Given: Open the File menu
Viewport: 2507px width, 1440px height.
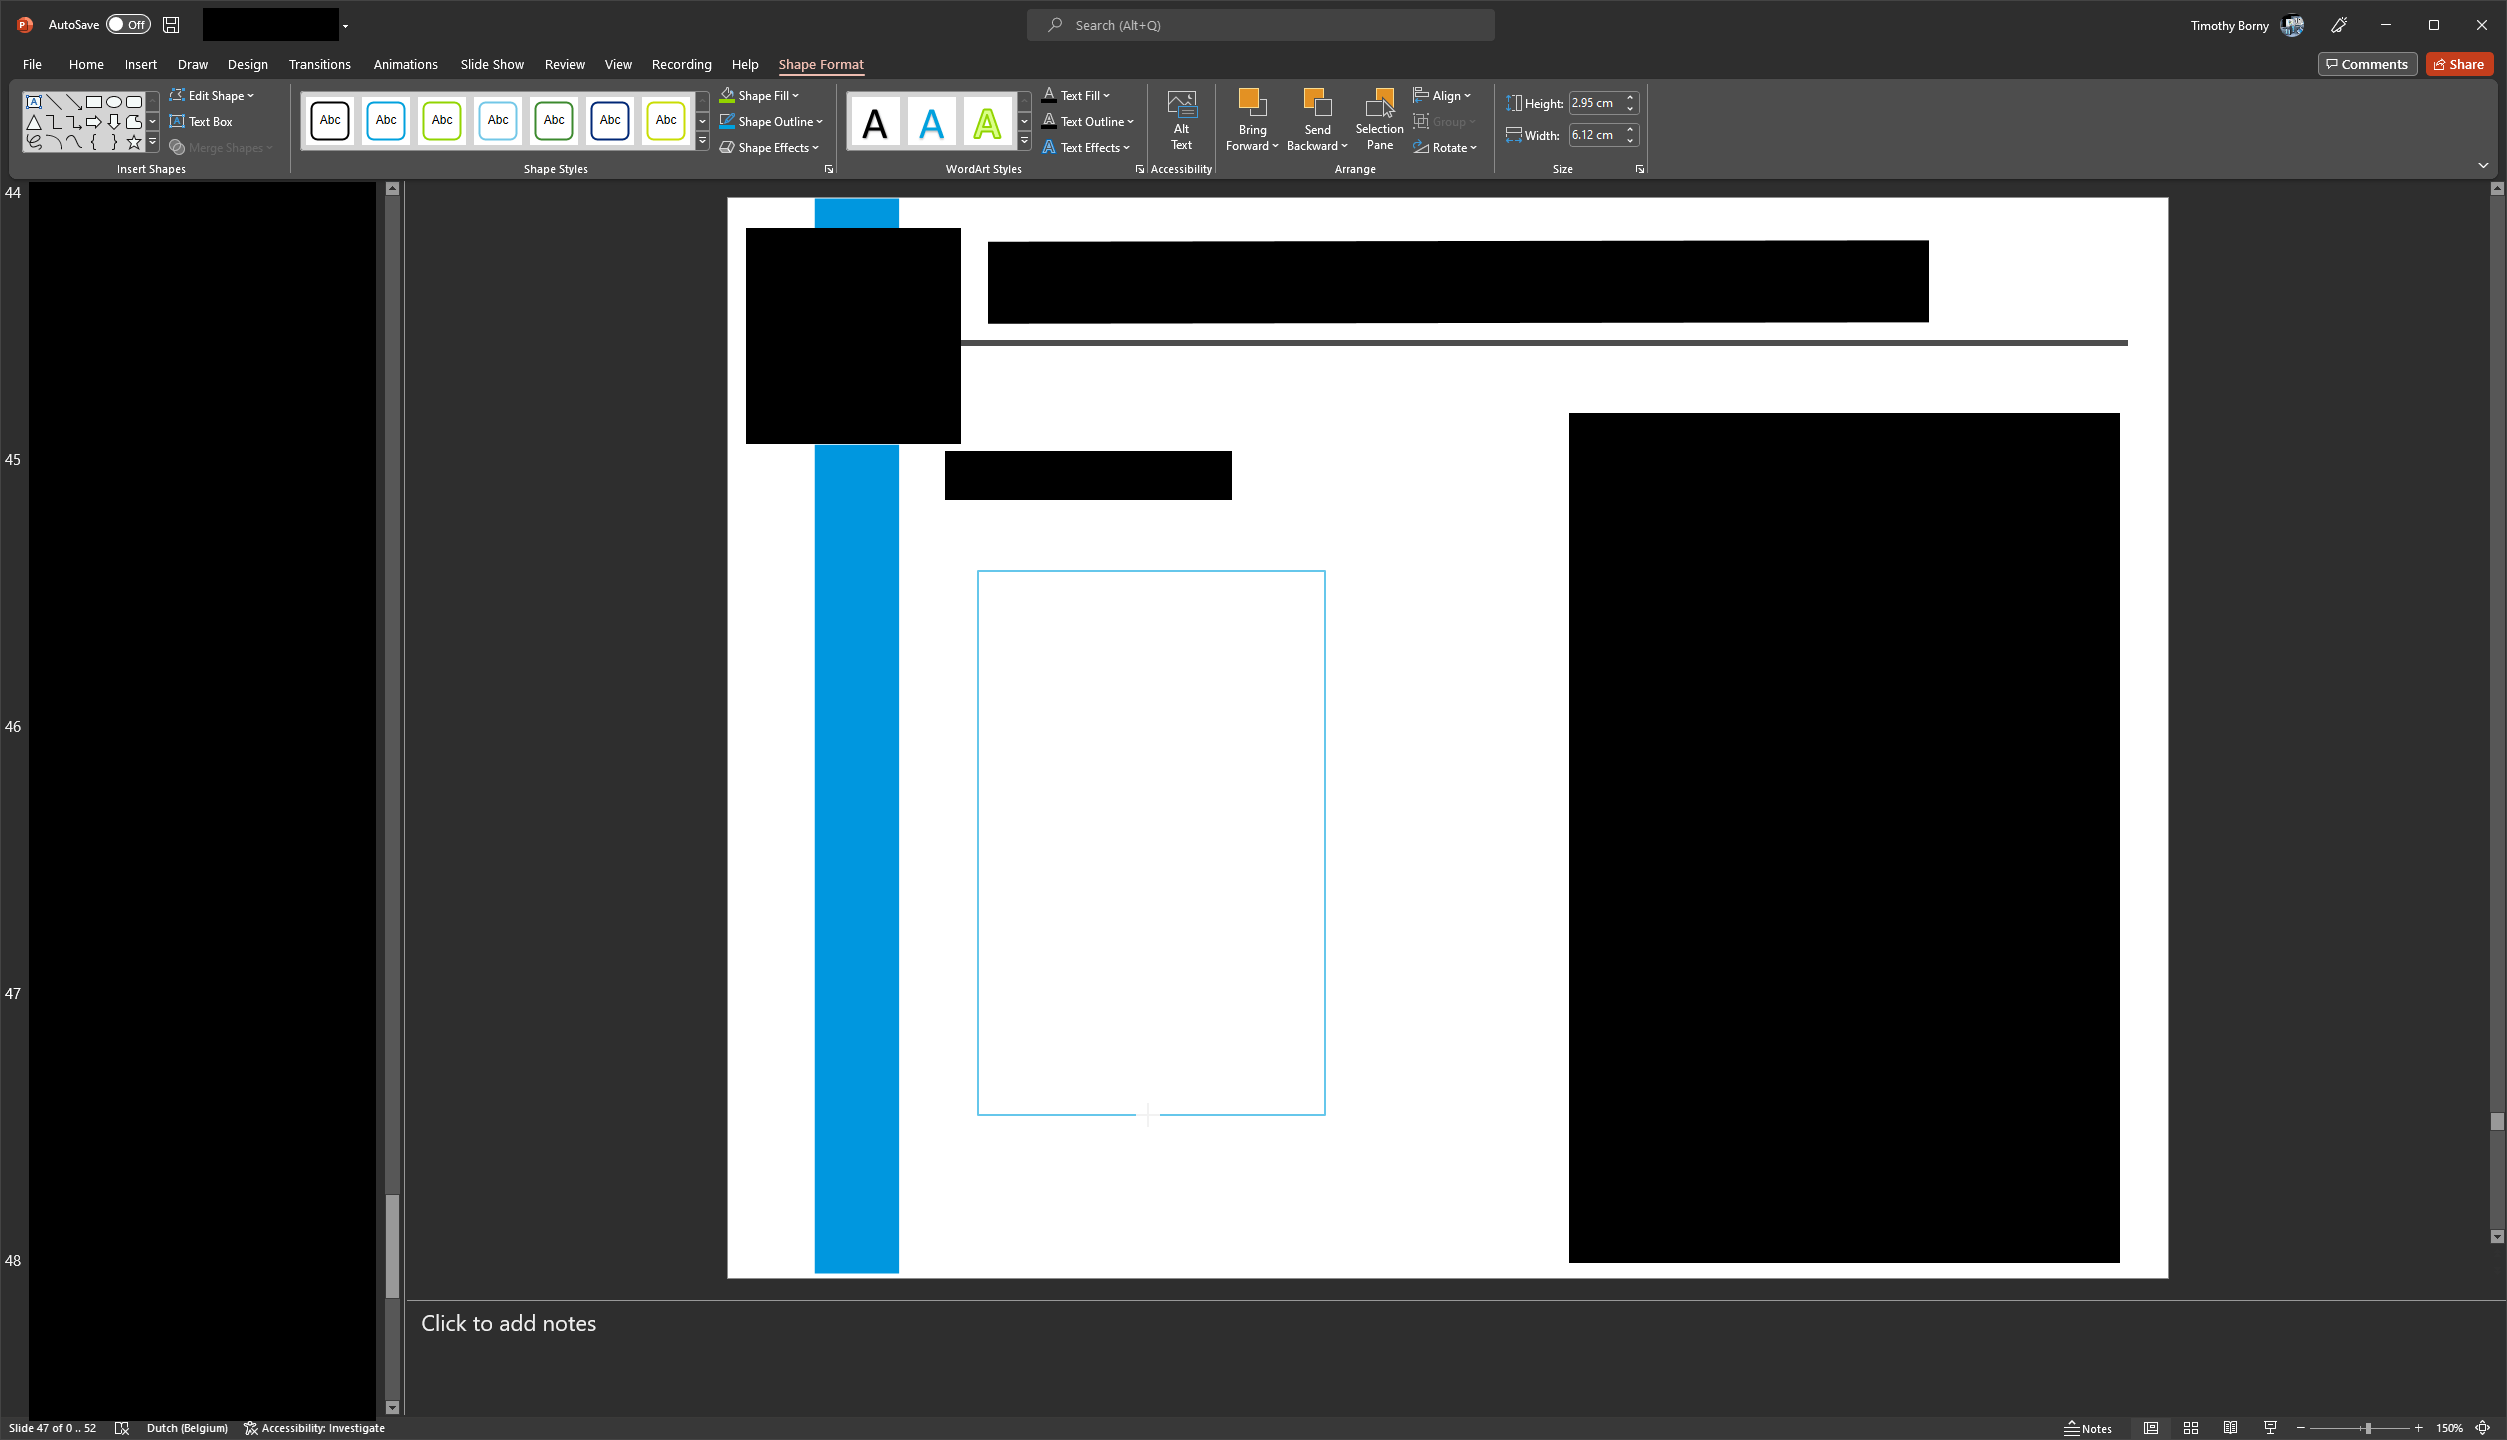Looking at the screenshot, I should (x=32, y=64).
